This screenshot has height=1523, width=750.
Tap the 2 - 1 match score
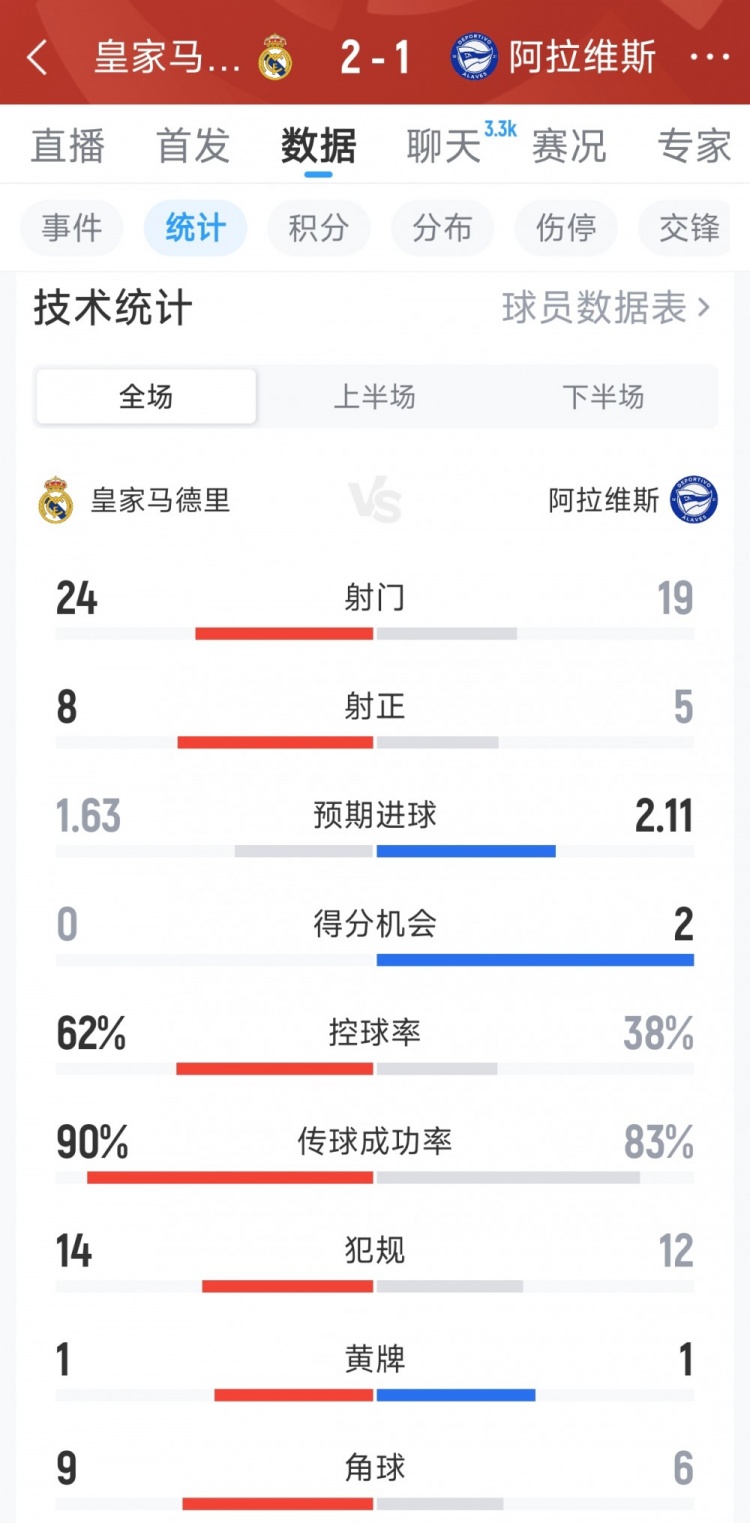pos(375,58)
